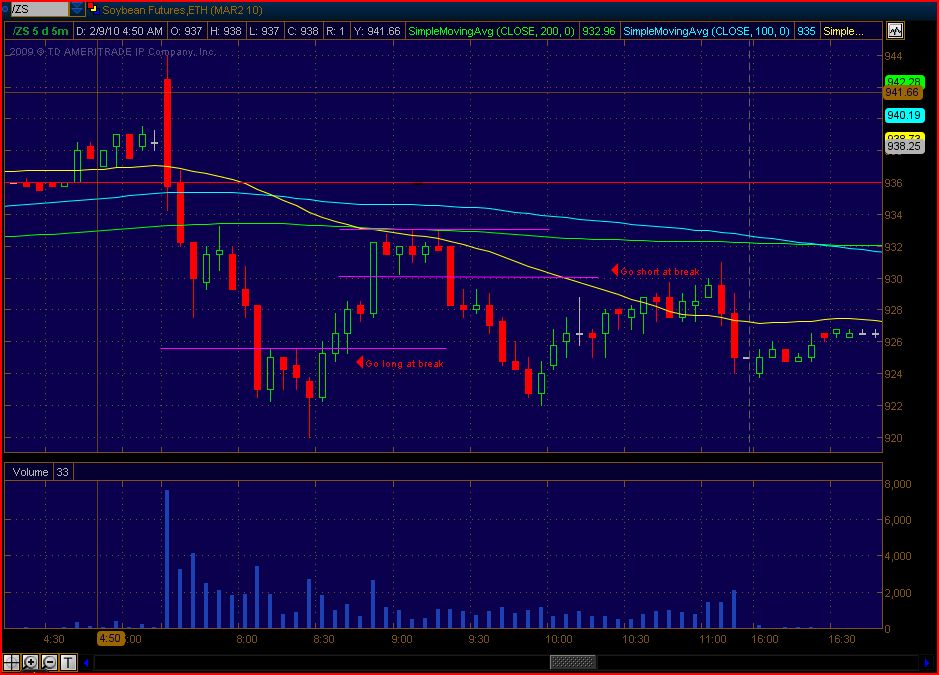The height and width of the screenshot is (675, 939).
Task: Click right arrow of horizontal scrollbar
Action: pos(928,662)
